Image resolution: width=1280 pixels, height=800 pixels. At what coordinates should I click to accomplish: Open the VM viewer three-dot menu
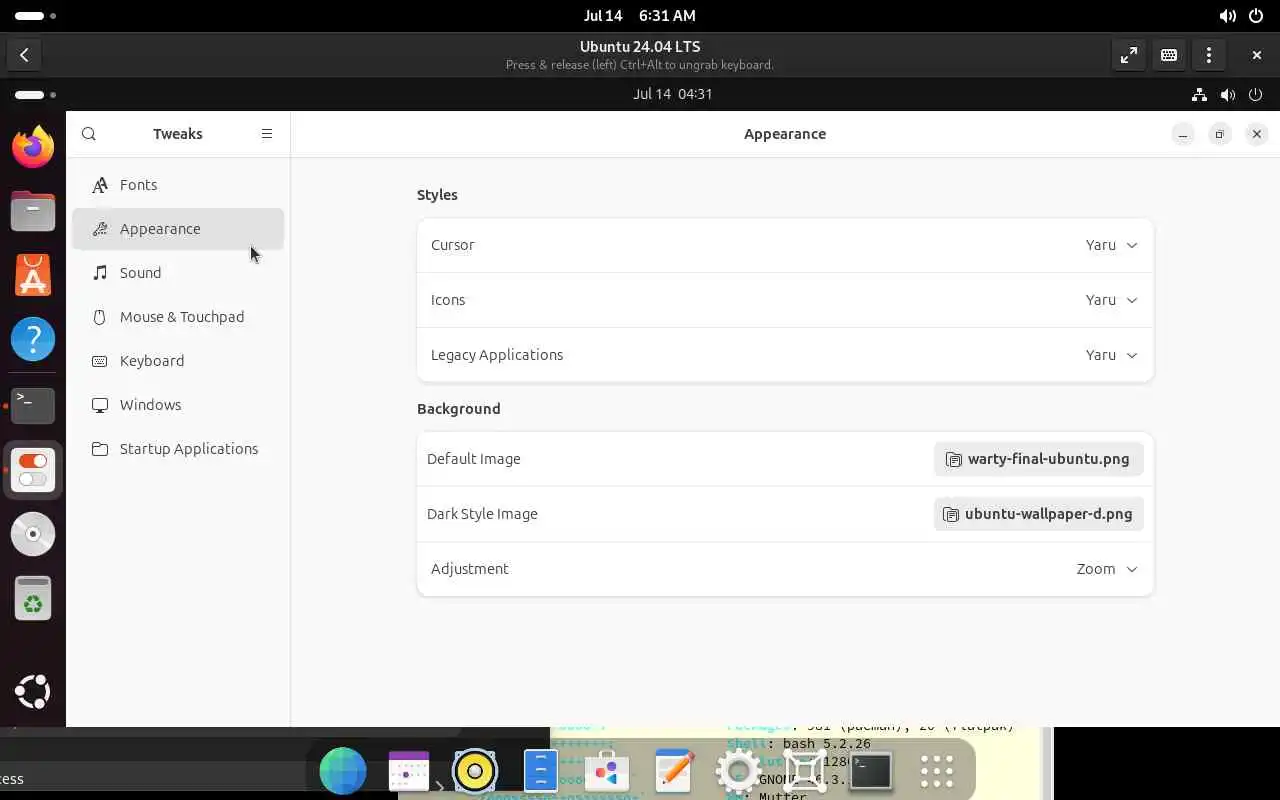pos(1209,55)
